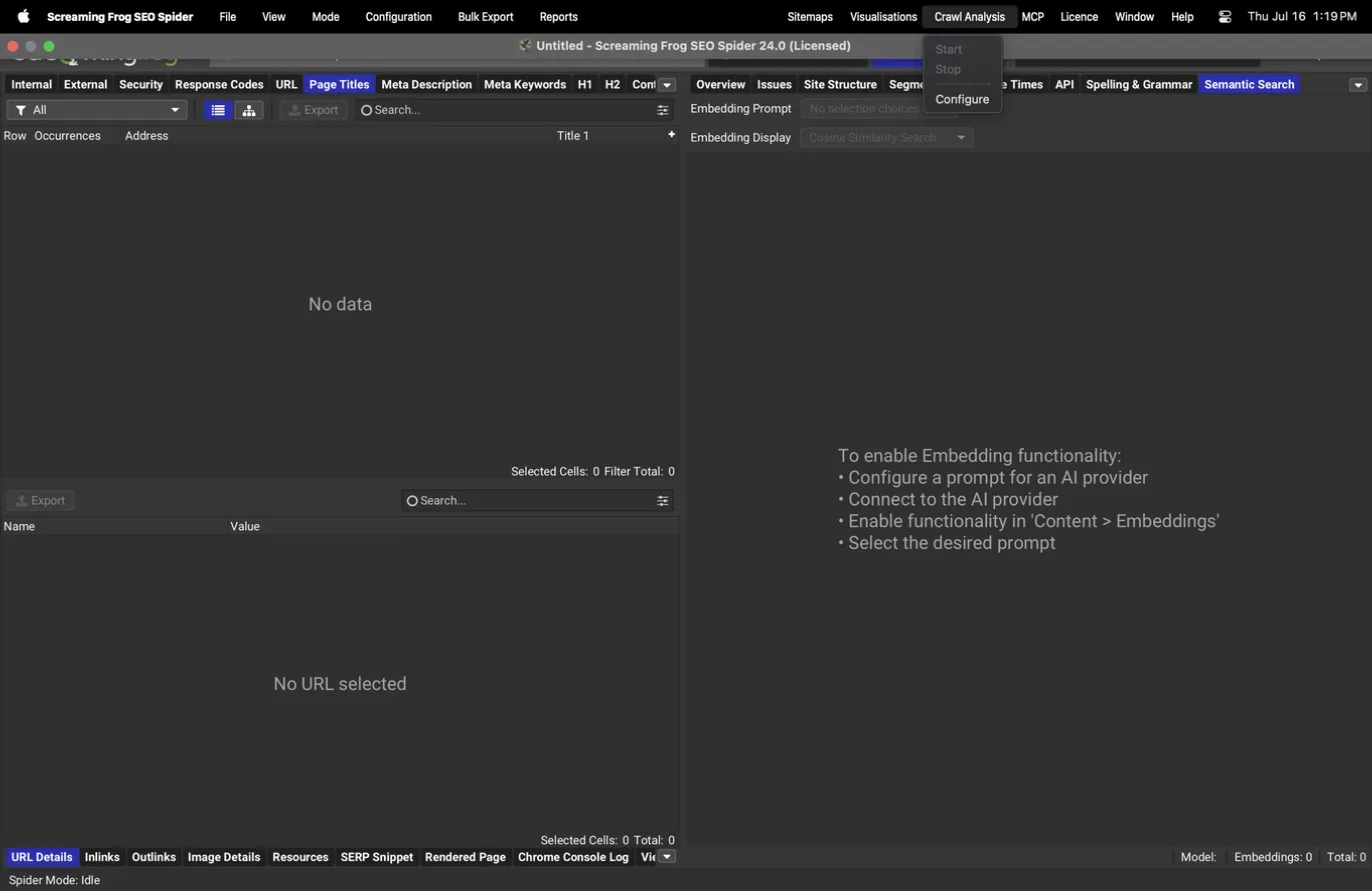Switch to the API tab
This screenshot has width=1372, height=891.
click(1064, 85)
